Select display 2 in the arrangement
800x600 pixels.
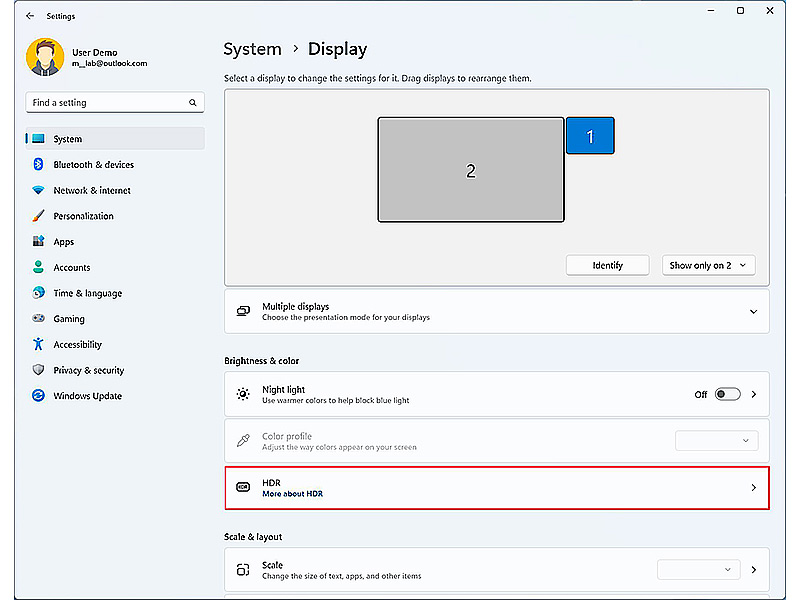tap(471, 170)
